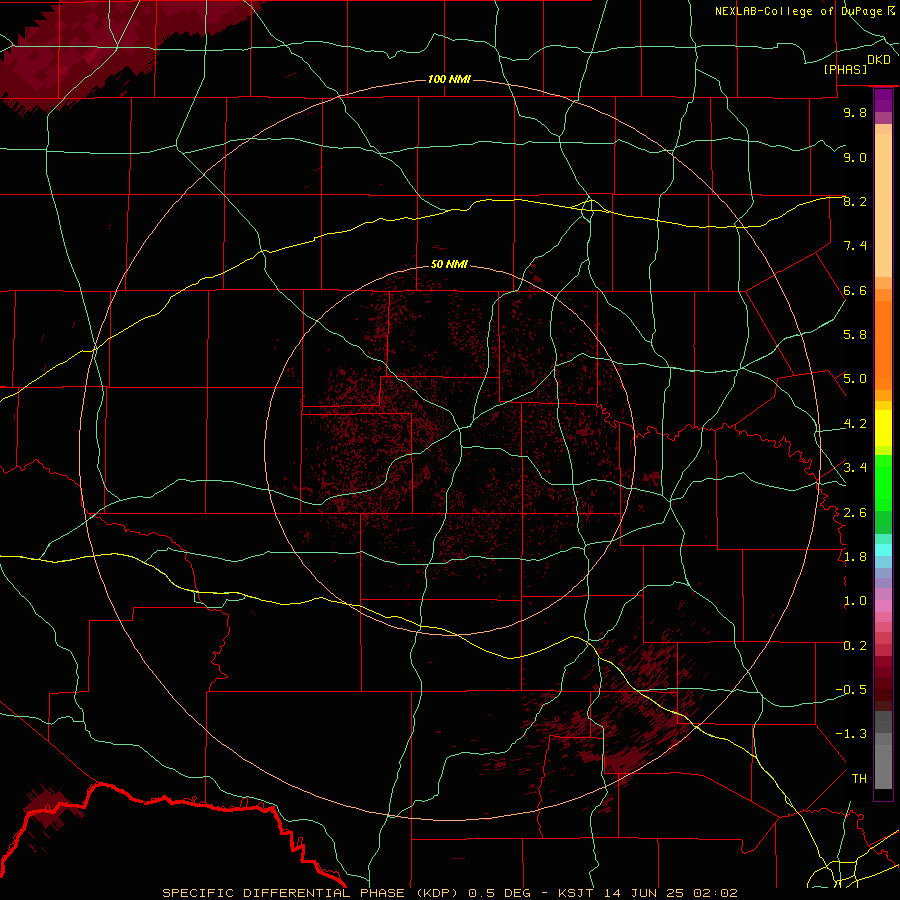The image size is (900, 900).
Task: Click the DKD product label
Action: coord(879,60)
